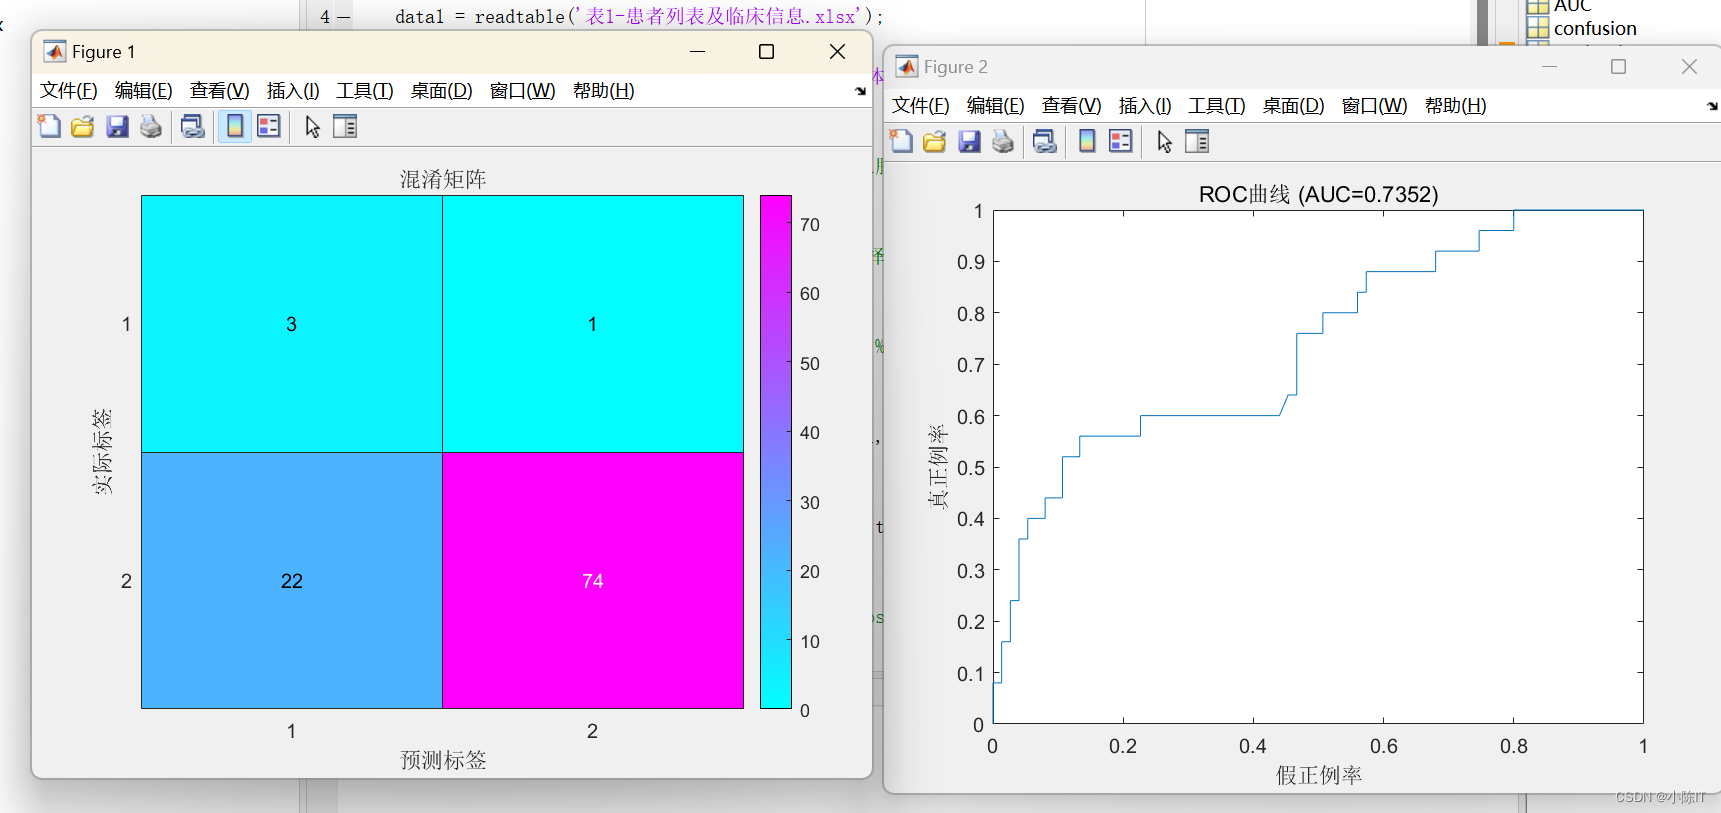Open Property Inspector in Figure 1 toolbar
This screenshot has height=813, width=1721.
(345, 126)
